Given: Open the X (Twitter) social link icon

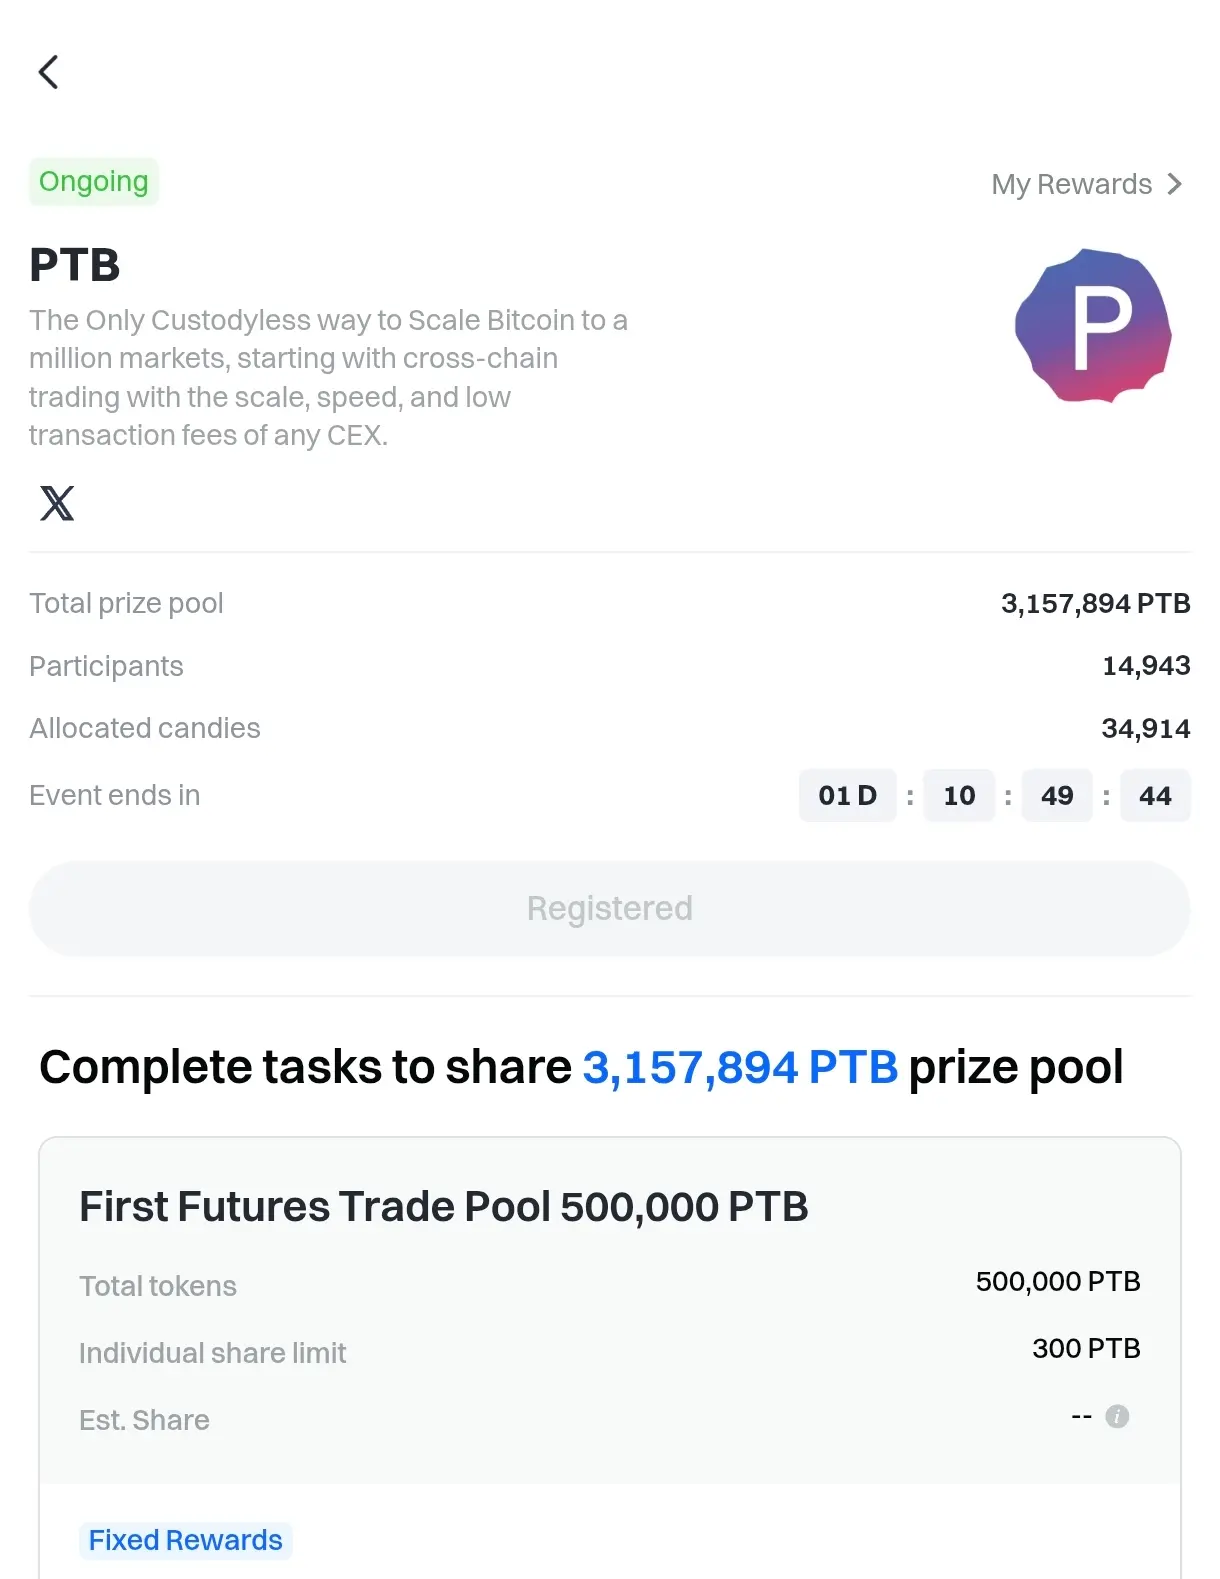Looking at the screenshot, I should [x=57, y=503].
